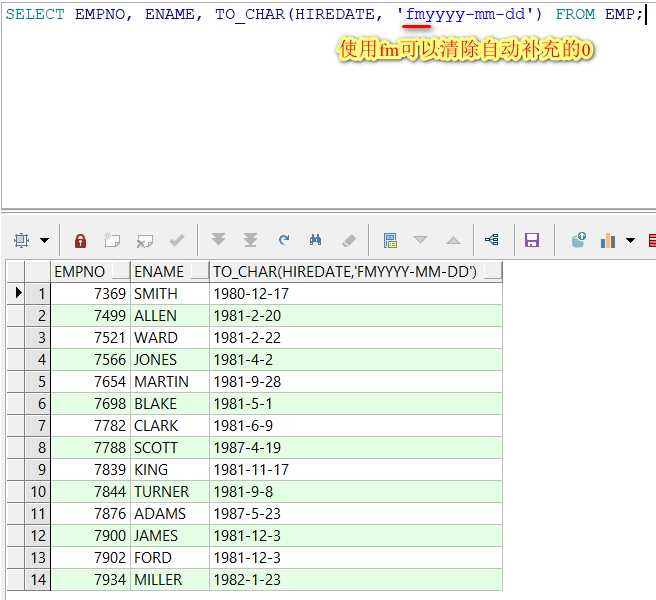Click the red lock edit-data icon
656x600 pixels.
80,241
